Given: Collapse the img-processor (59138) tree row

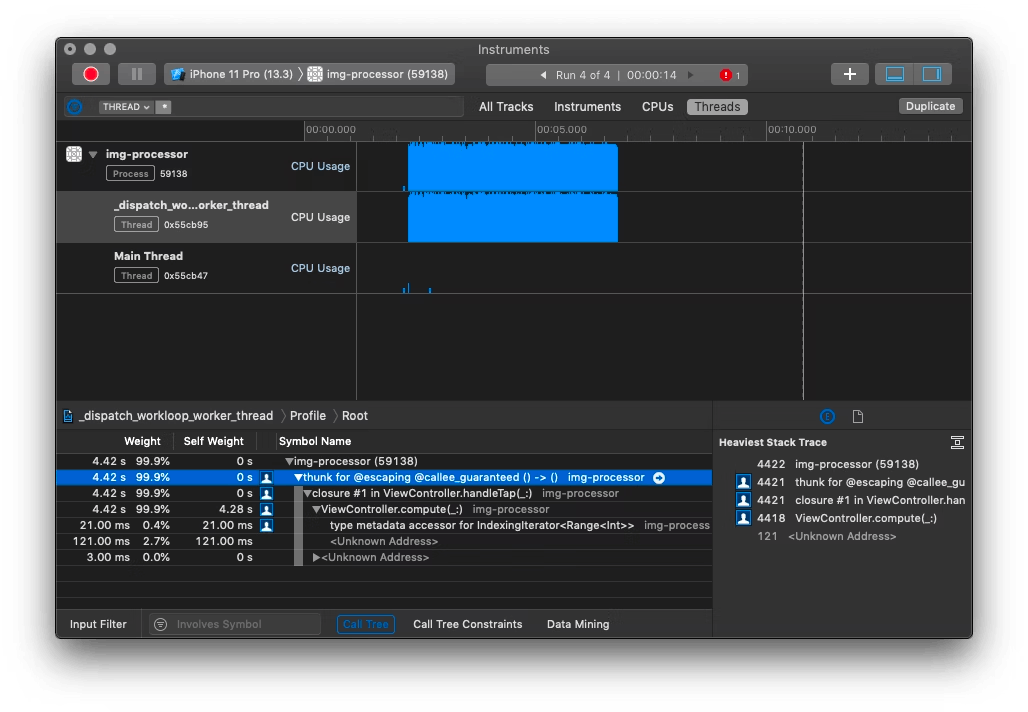Looking at the screenshot, I should [x=289, y=462].
